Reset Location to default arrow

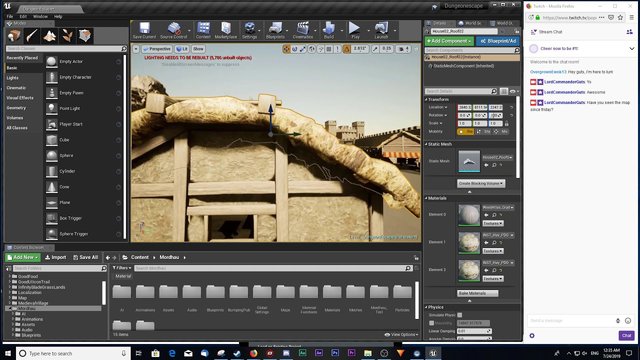tap(511, 107)
